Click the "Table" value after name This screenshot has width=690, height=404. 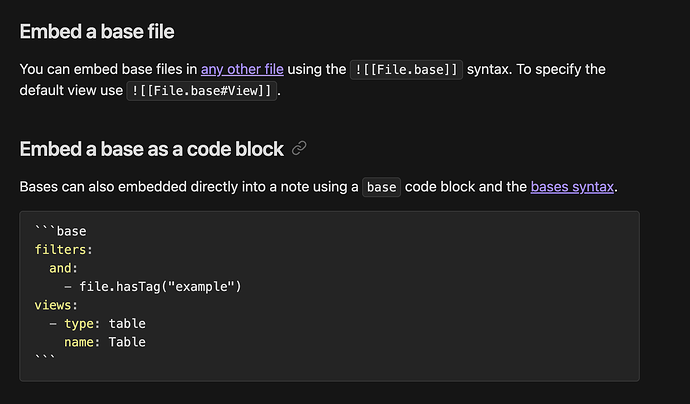[x=127, y=342]
